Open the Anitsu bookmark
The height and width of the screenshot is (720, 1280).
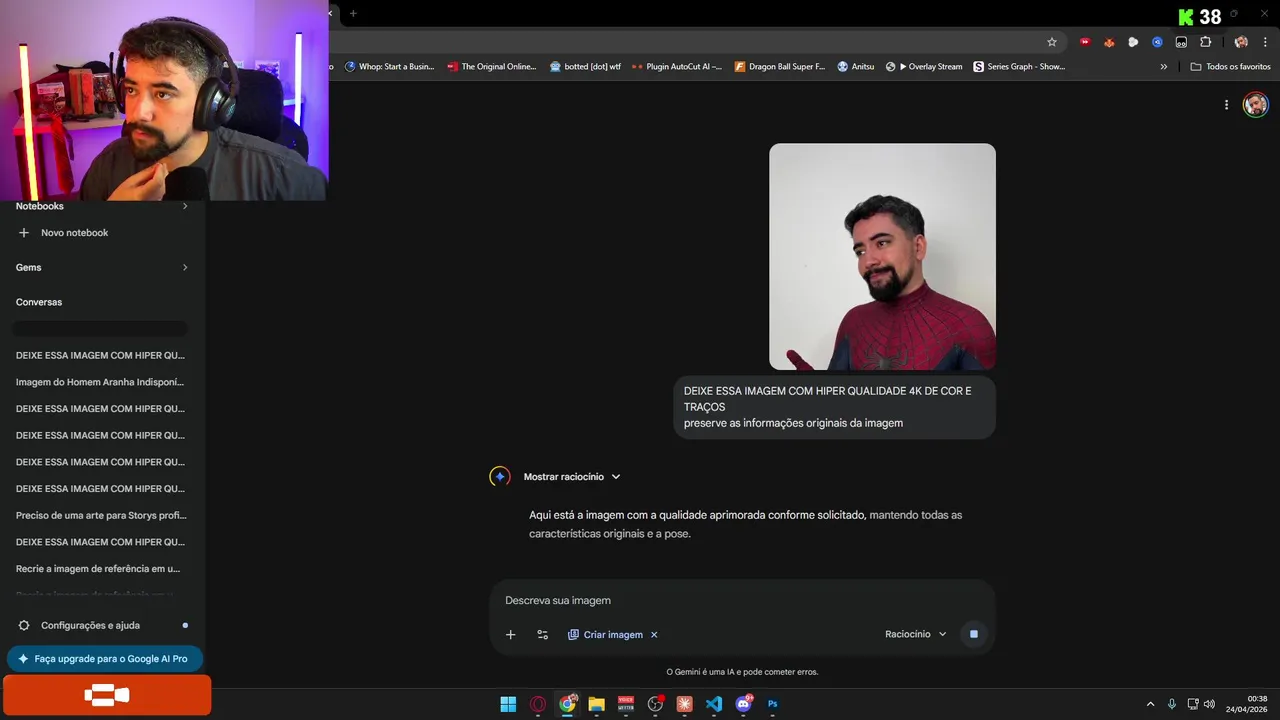[856, 67]
